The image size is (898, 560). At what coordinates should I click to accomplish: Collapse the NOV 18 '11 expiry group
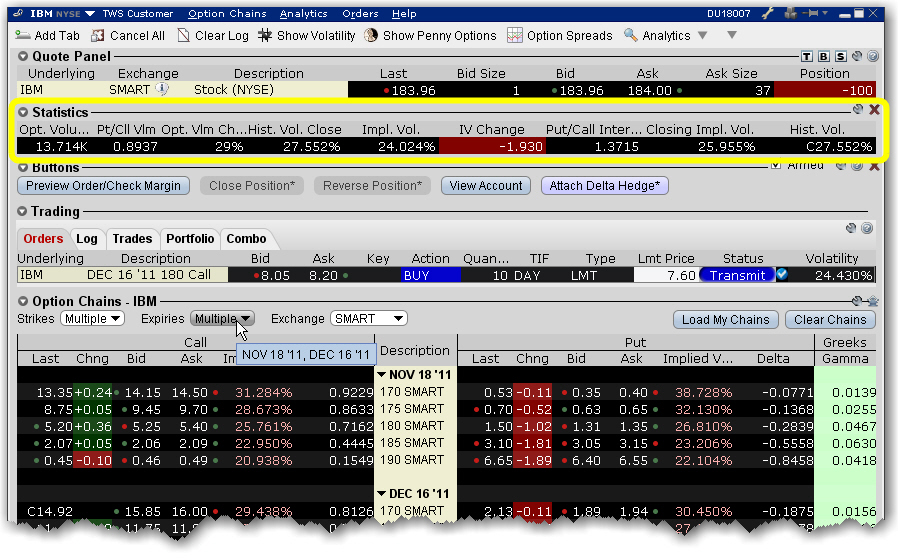click(x=382, y=375)
